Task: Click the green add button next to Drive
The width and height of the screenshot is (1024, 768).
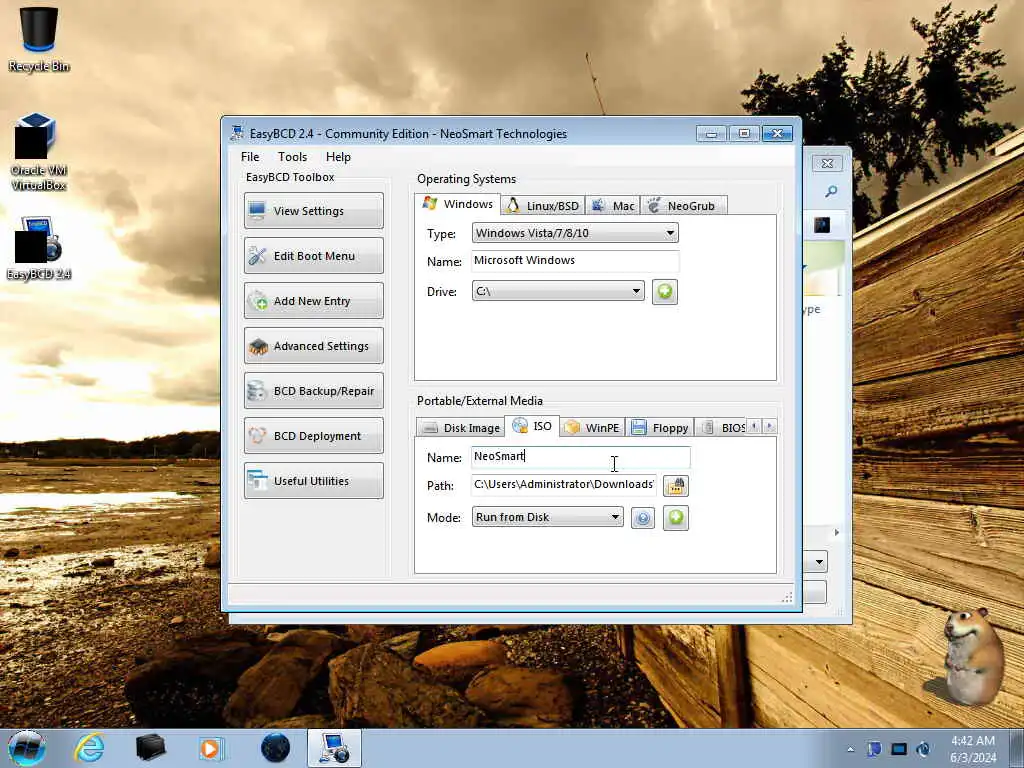Action: (665, 291)
